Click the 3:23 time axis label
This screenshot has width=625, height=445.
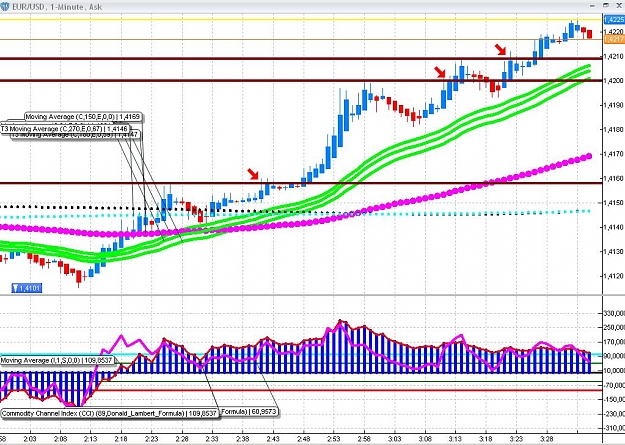(516, 439)
